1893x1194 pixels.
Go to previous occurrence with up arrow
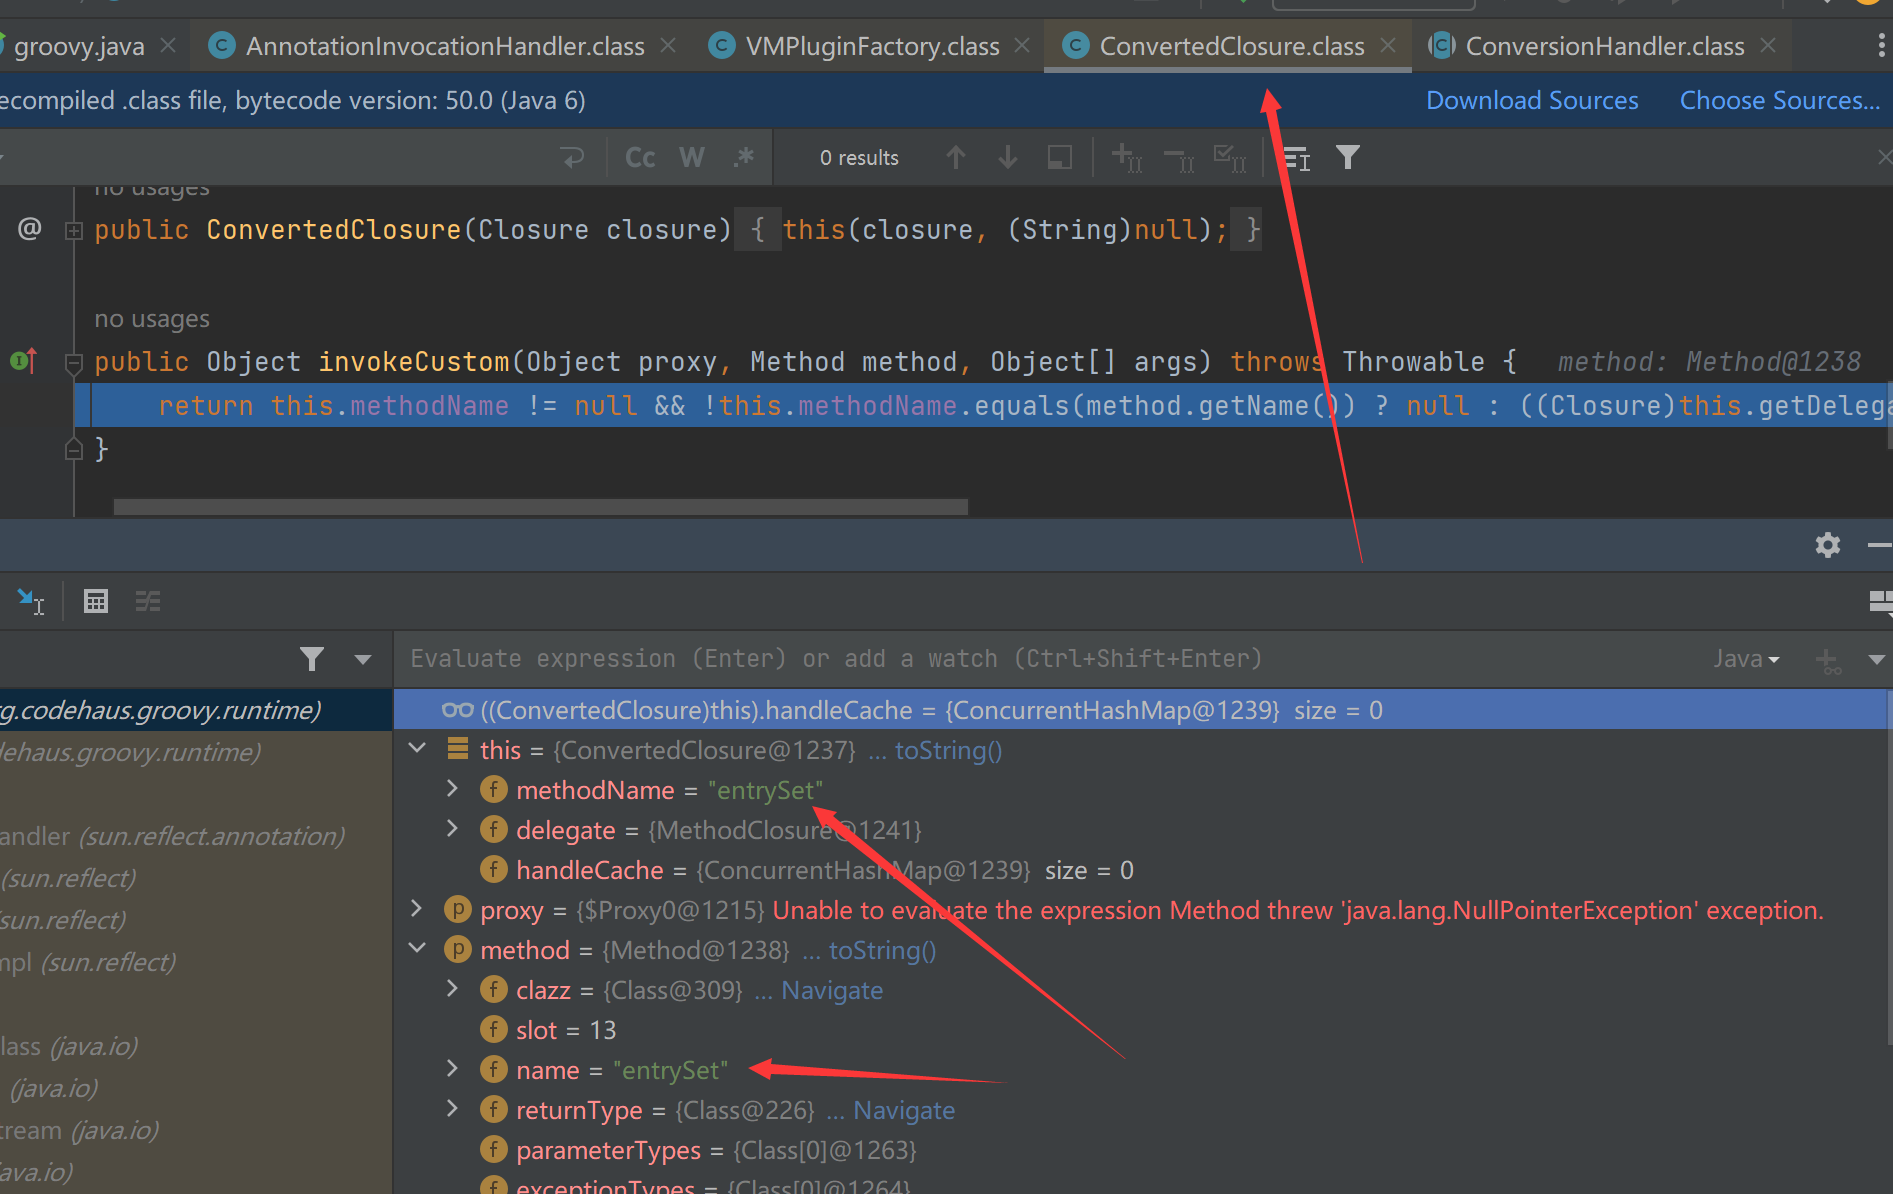coord(955,158)
